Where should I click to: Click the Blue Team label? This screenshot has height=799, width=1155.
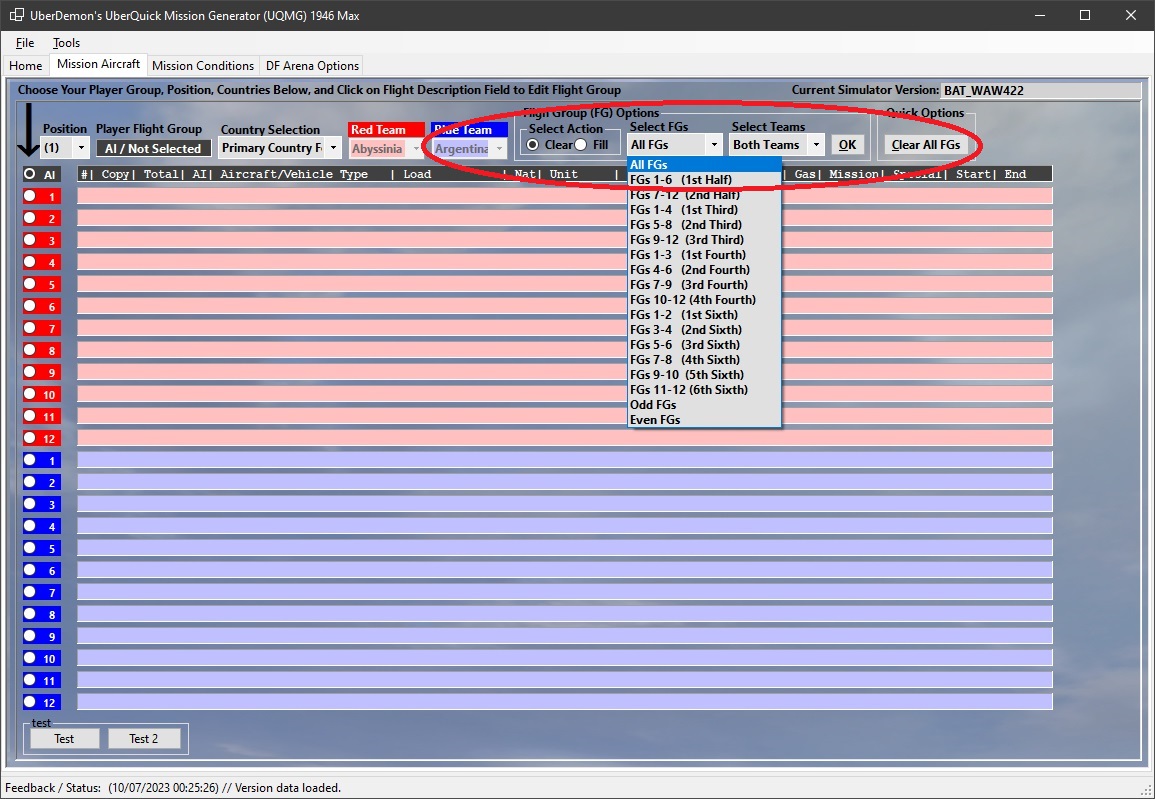[469, 130]
